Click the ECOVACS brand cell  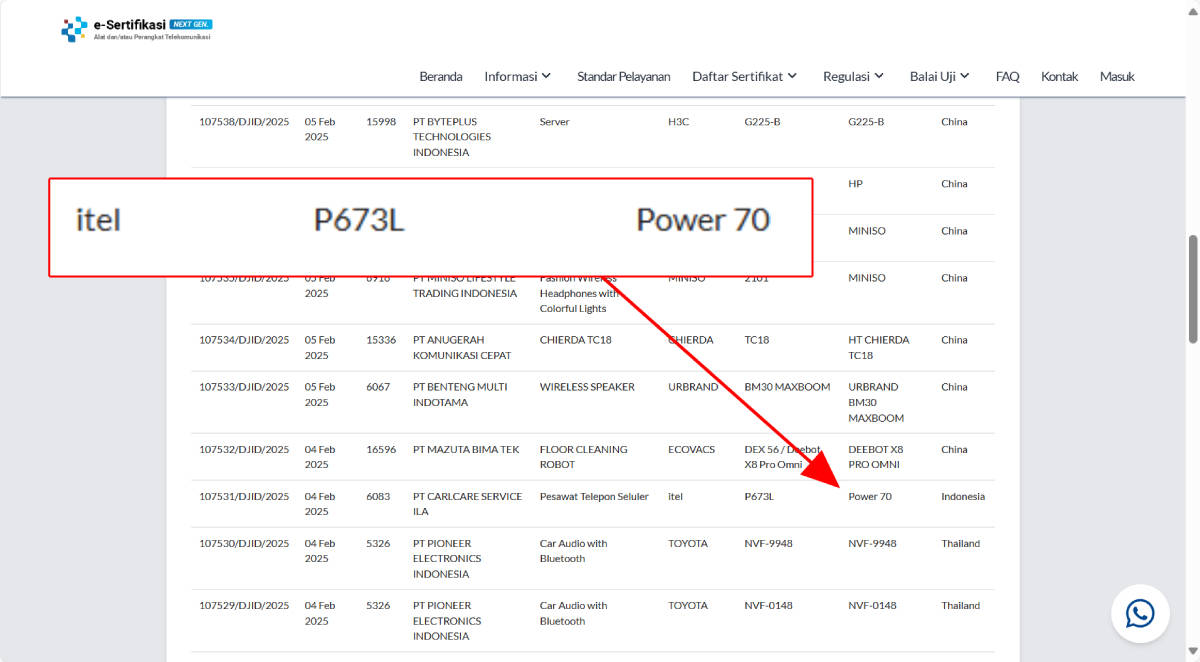[x=692, y=450]
